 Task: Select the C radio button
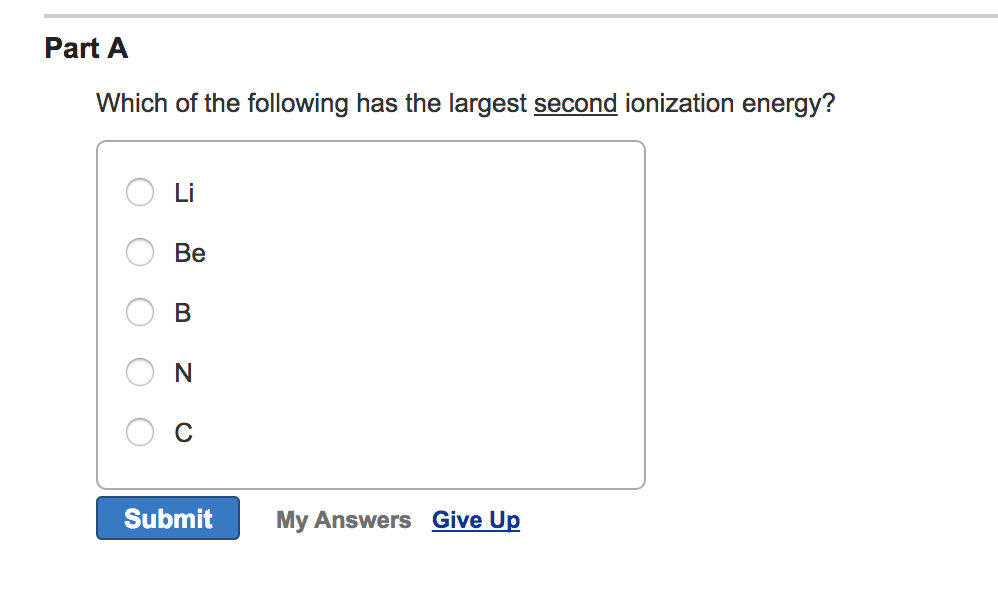point(140,432)
